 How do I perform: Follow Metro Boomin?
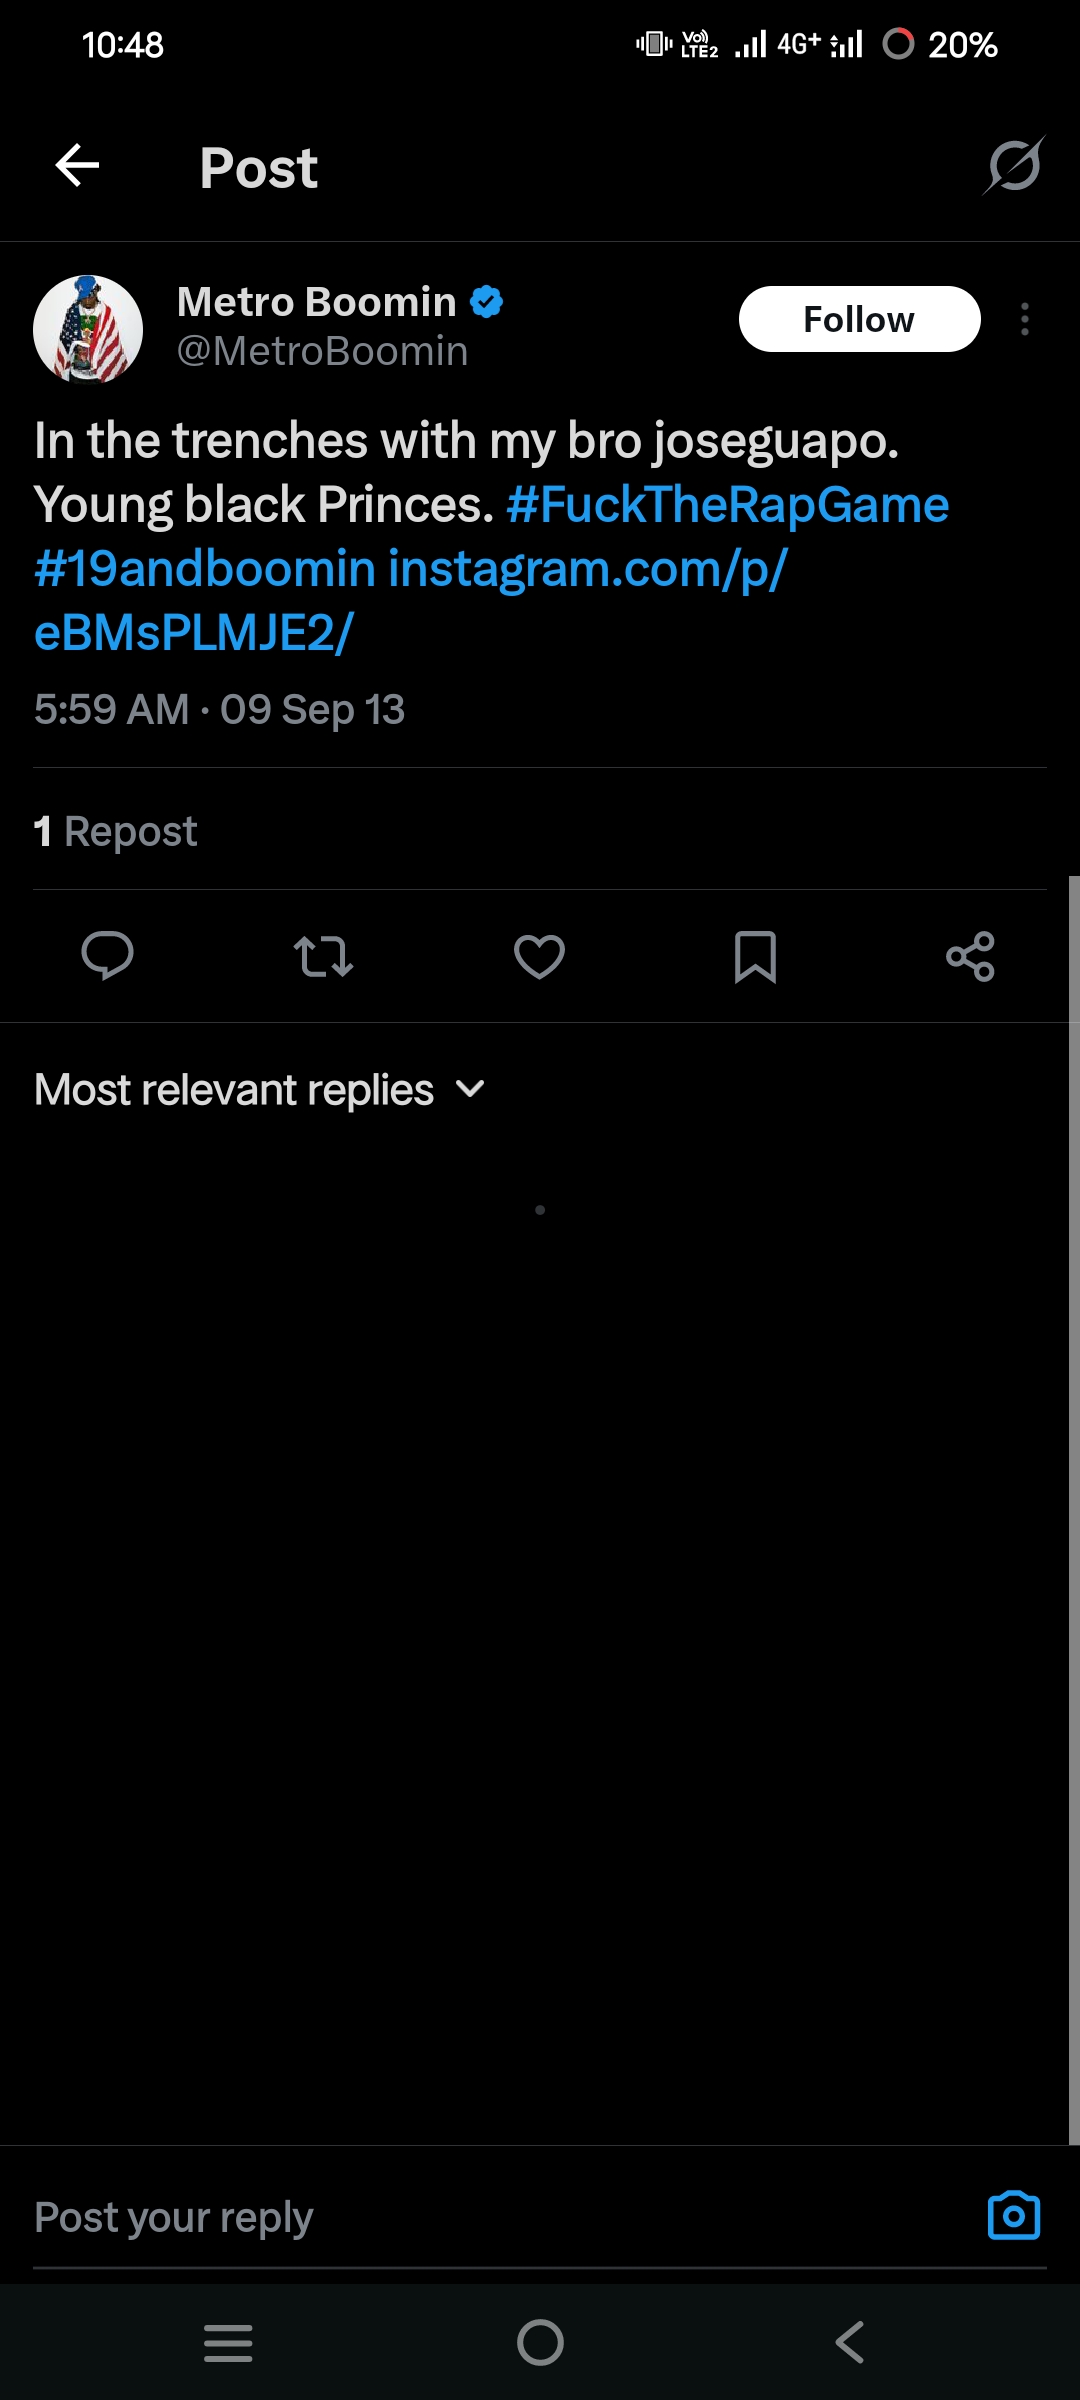coord(859,319)
